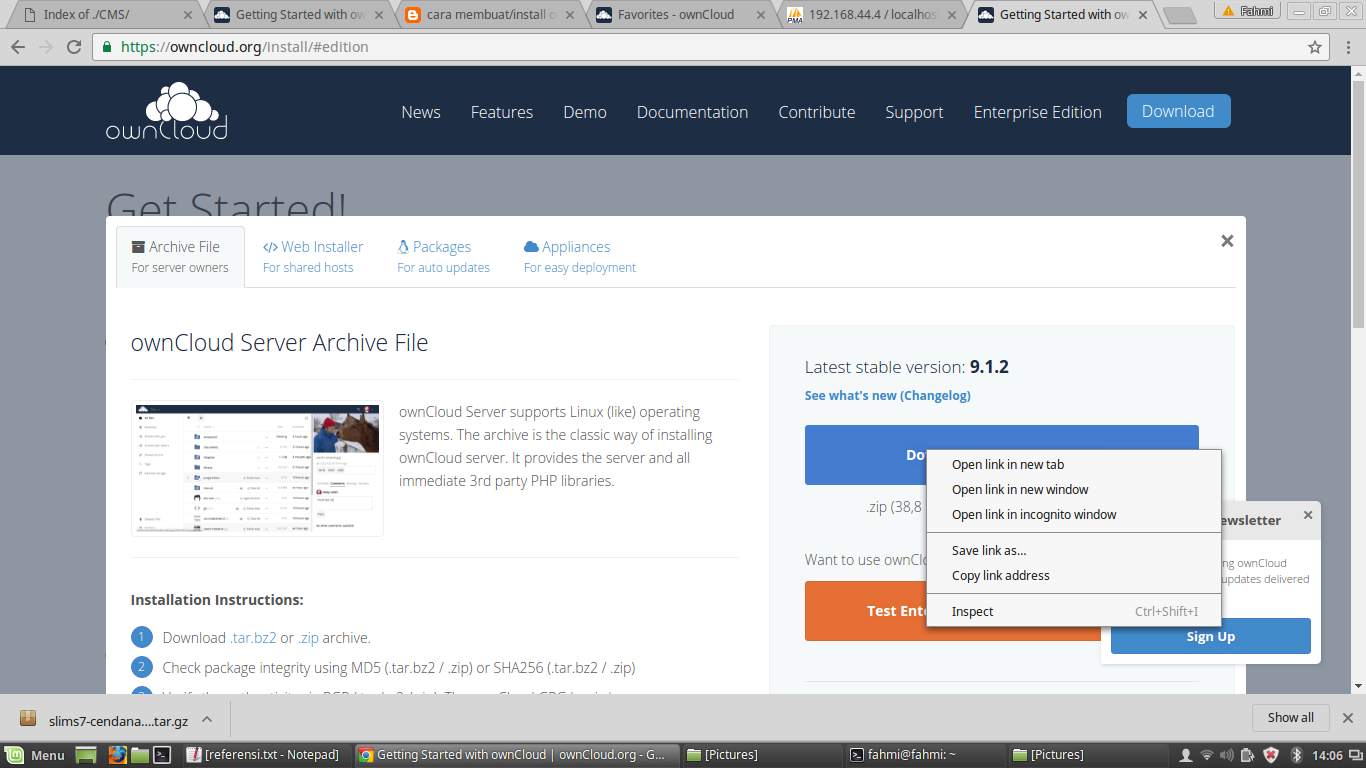
Task: Click the red shield update tray icon
Action: 1271,755
